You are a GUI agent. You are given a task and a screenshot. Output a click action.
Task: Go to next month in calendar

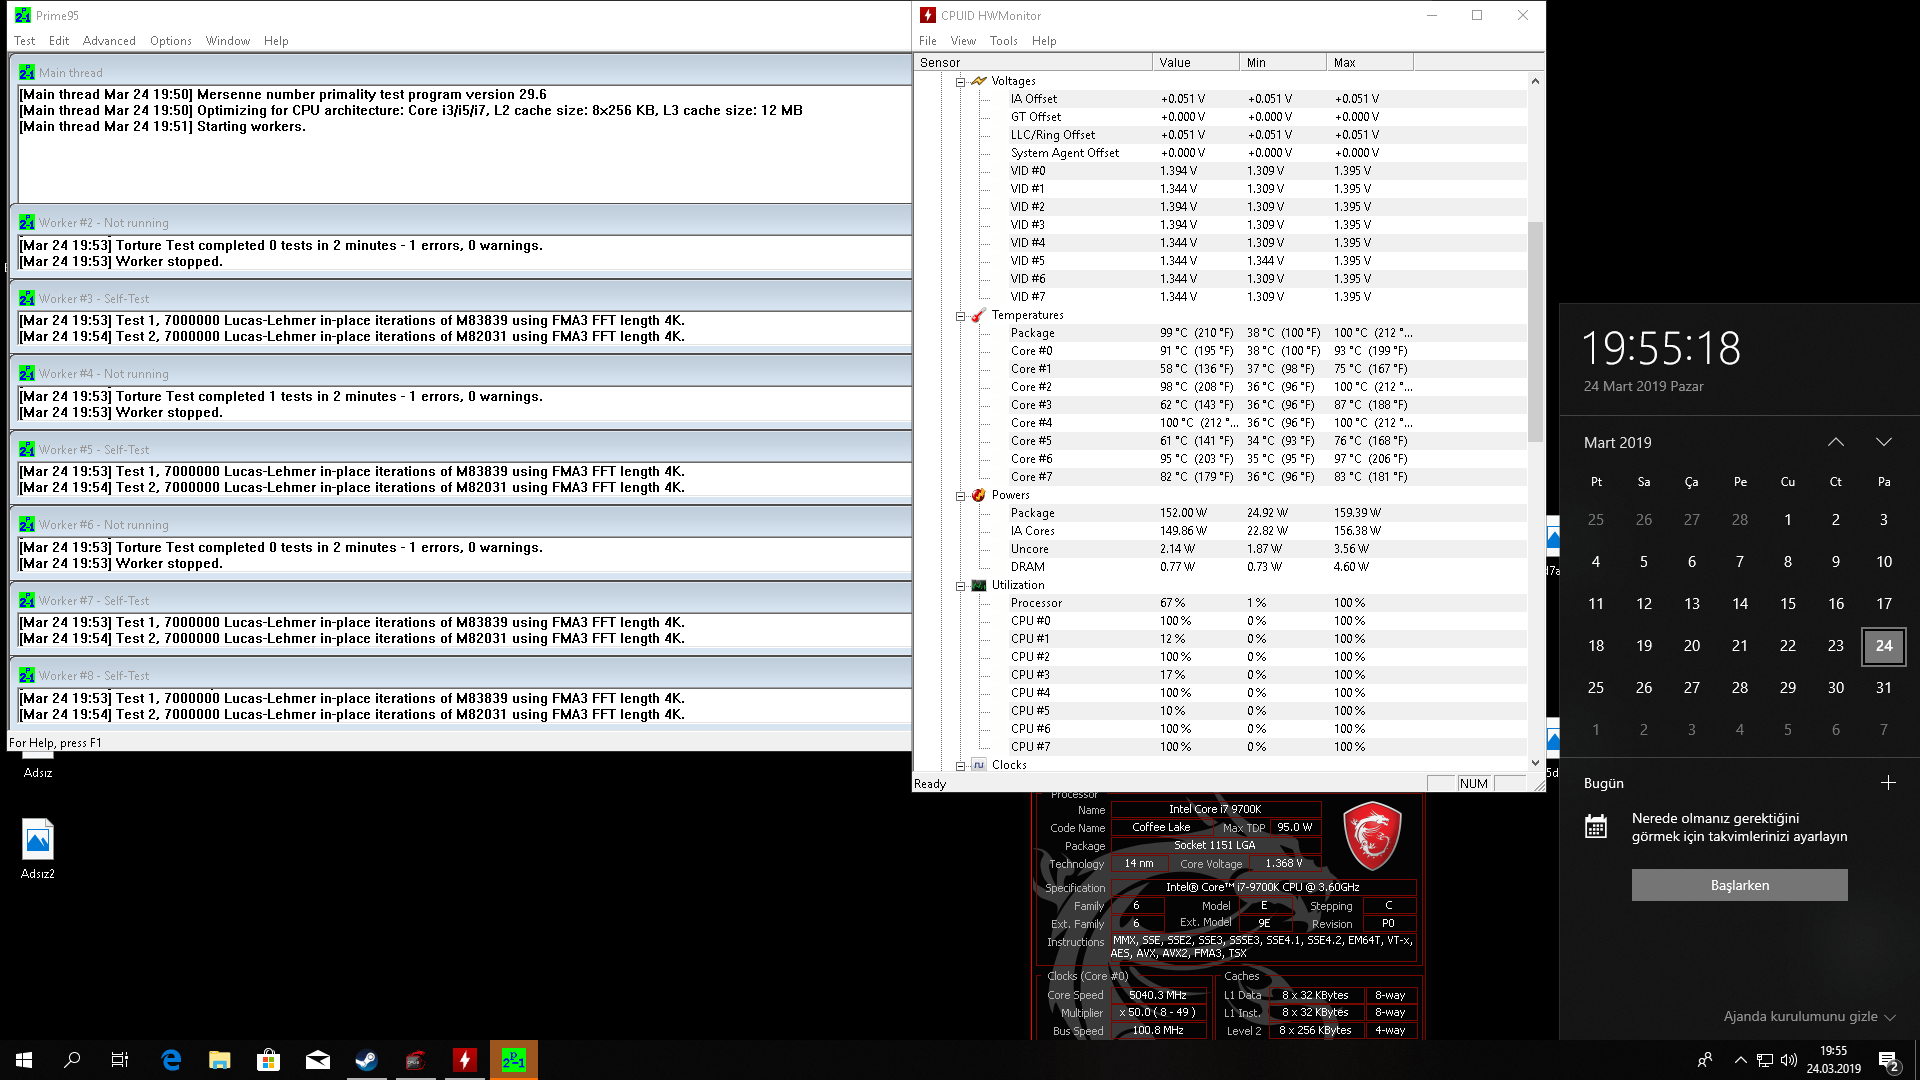tap(1883, 442)
